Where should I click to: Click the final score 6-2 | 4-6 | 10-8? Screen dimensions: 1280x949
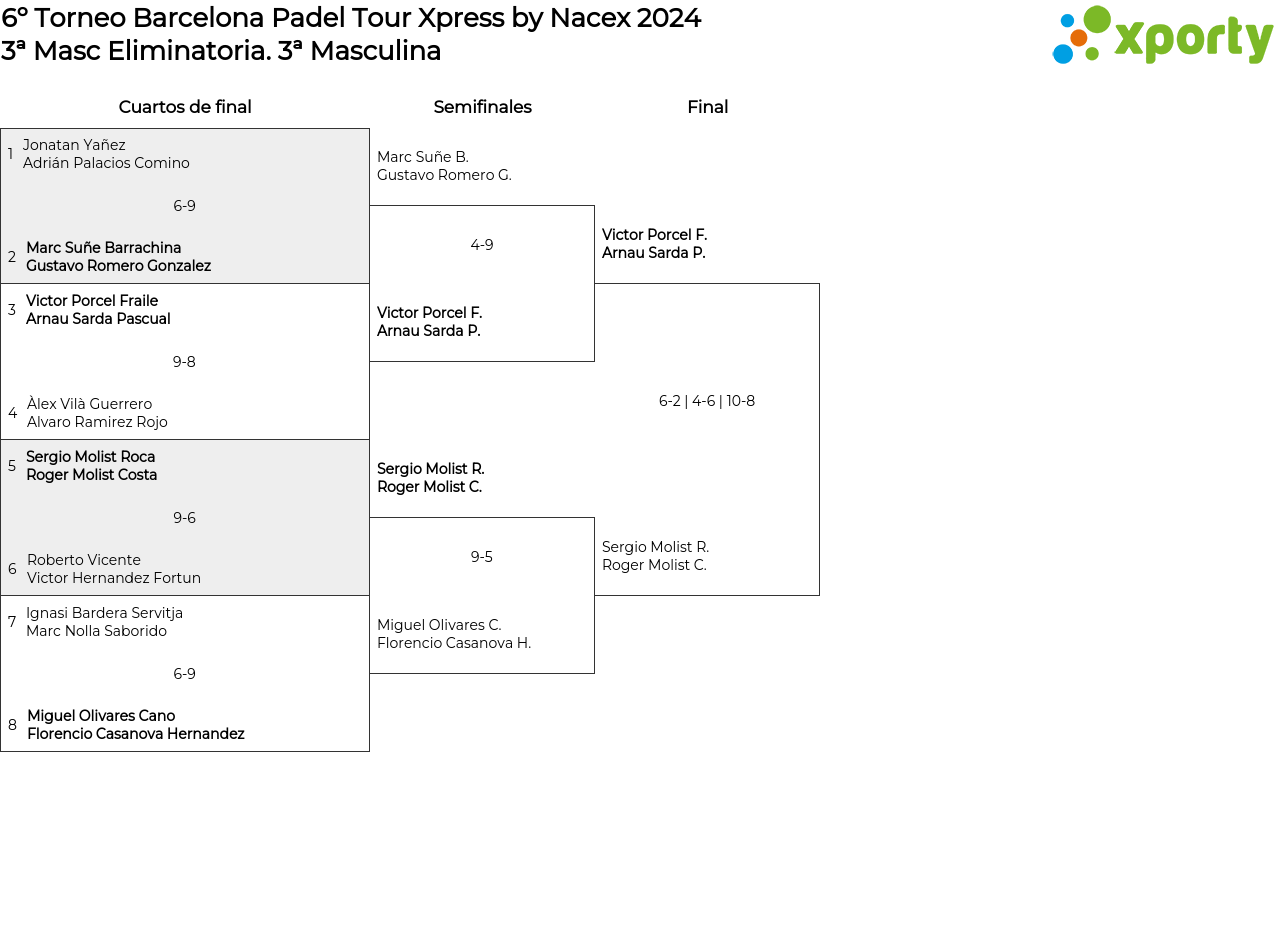pos(707,401)
